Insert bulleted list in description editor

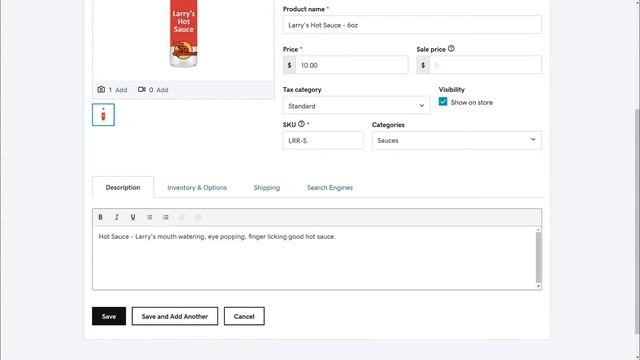[x=149, y=217]
